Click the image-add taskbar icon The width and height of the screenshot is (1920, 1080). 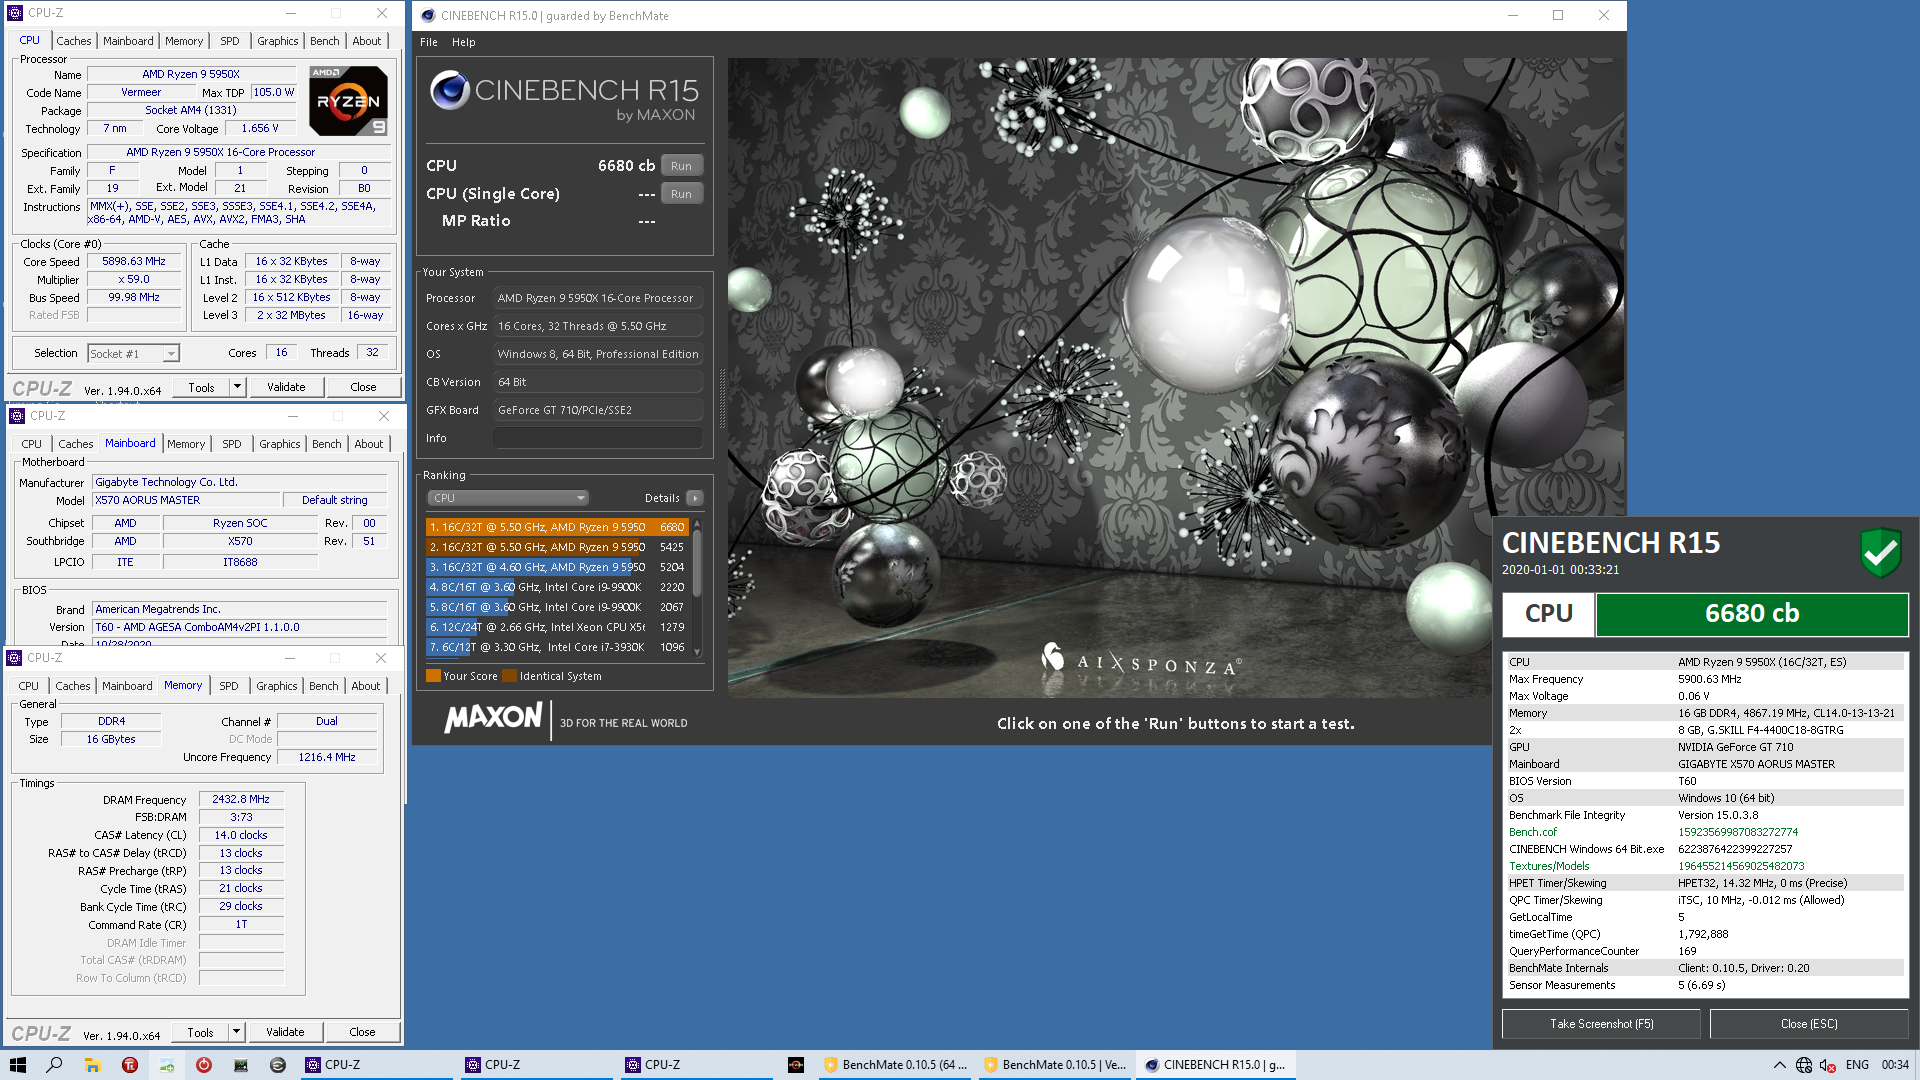click(x=167, y=1065)
